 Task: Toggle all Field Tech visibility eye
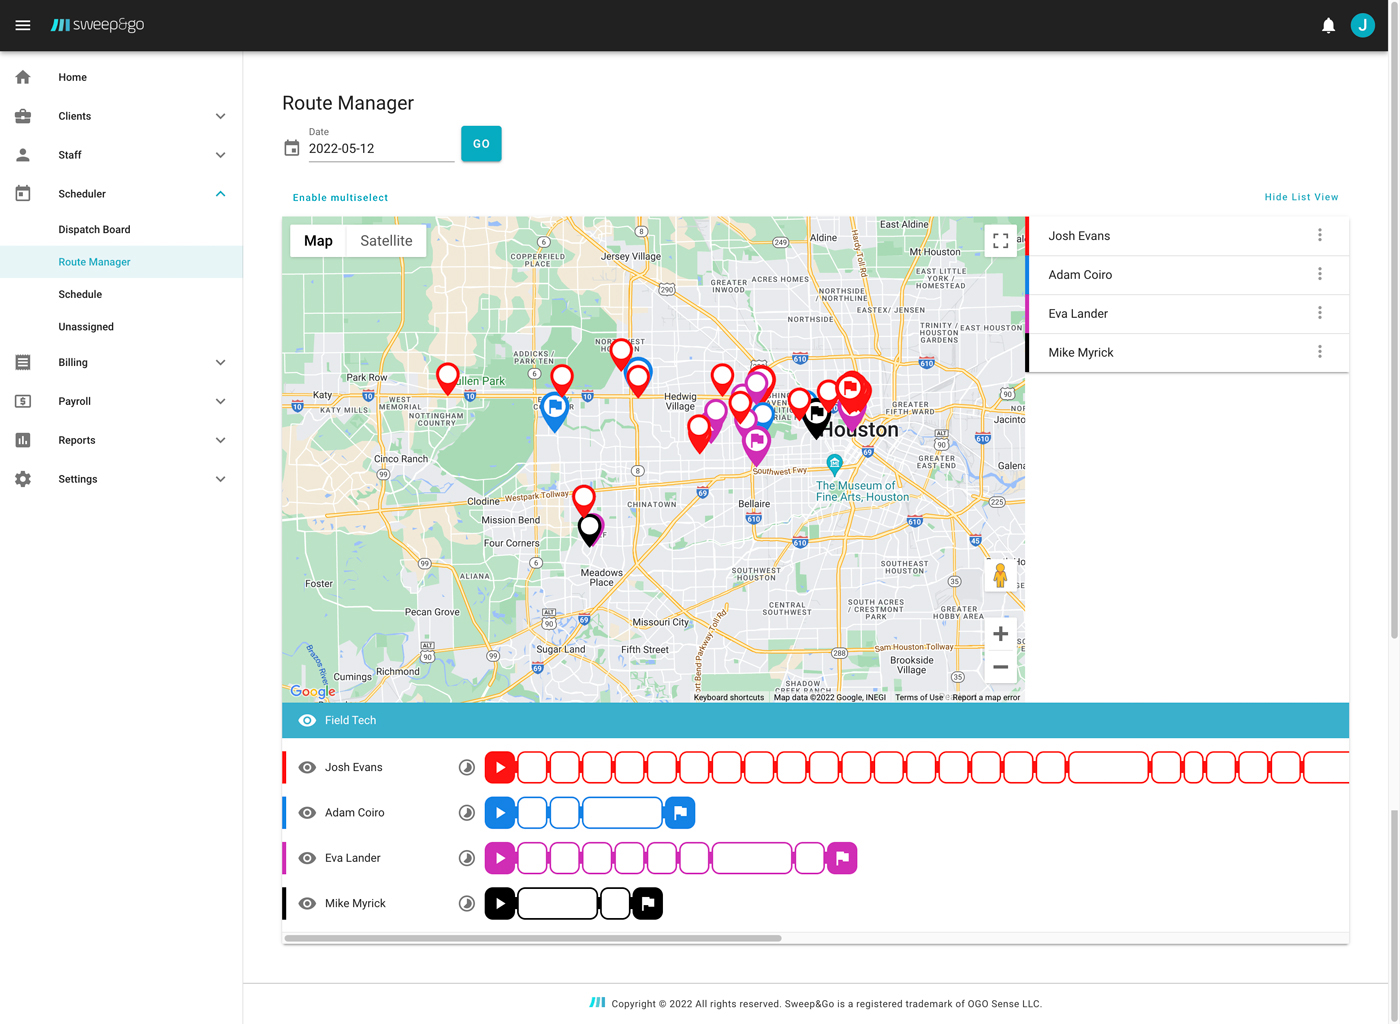click(x=307, y=720)
